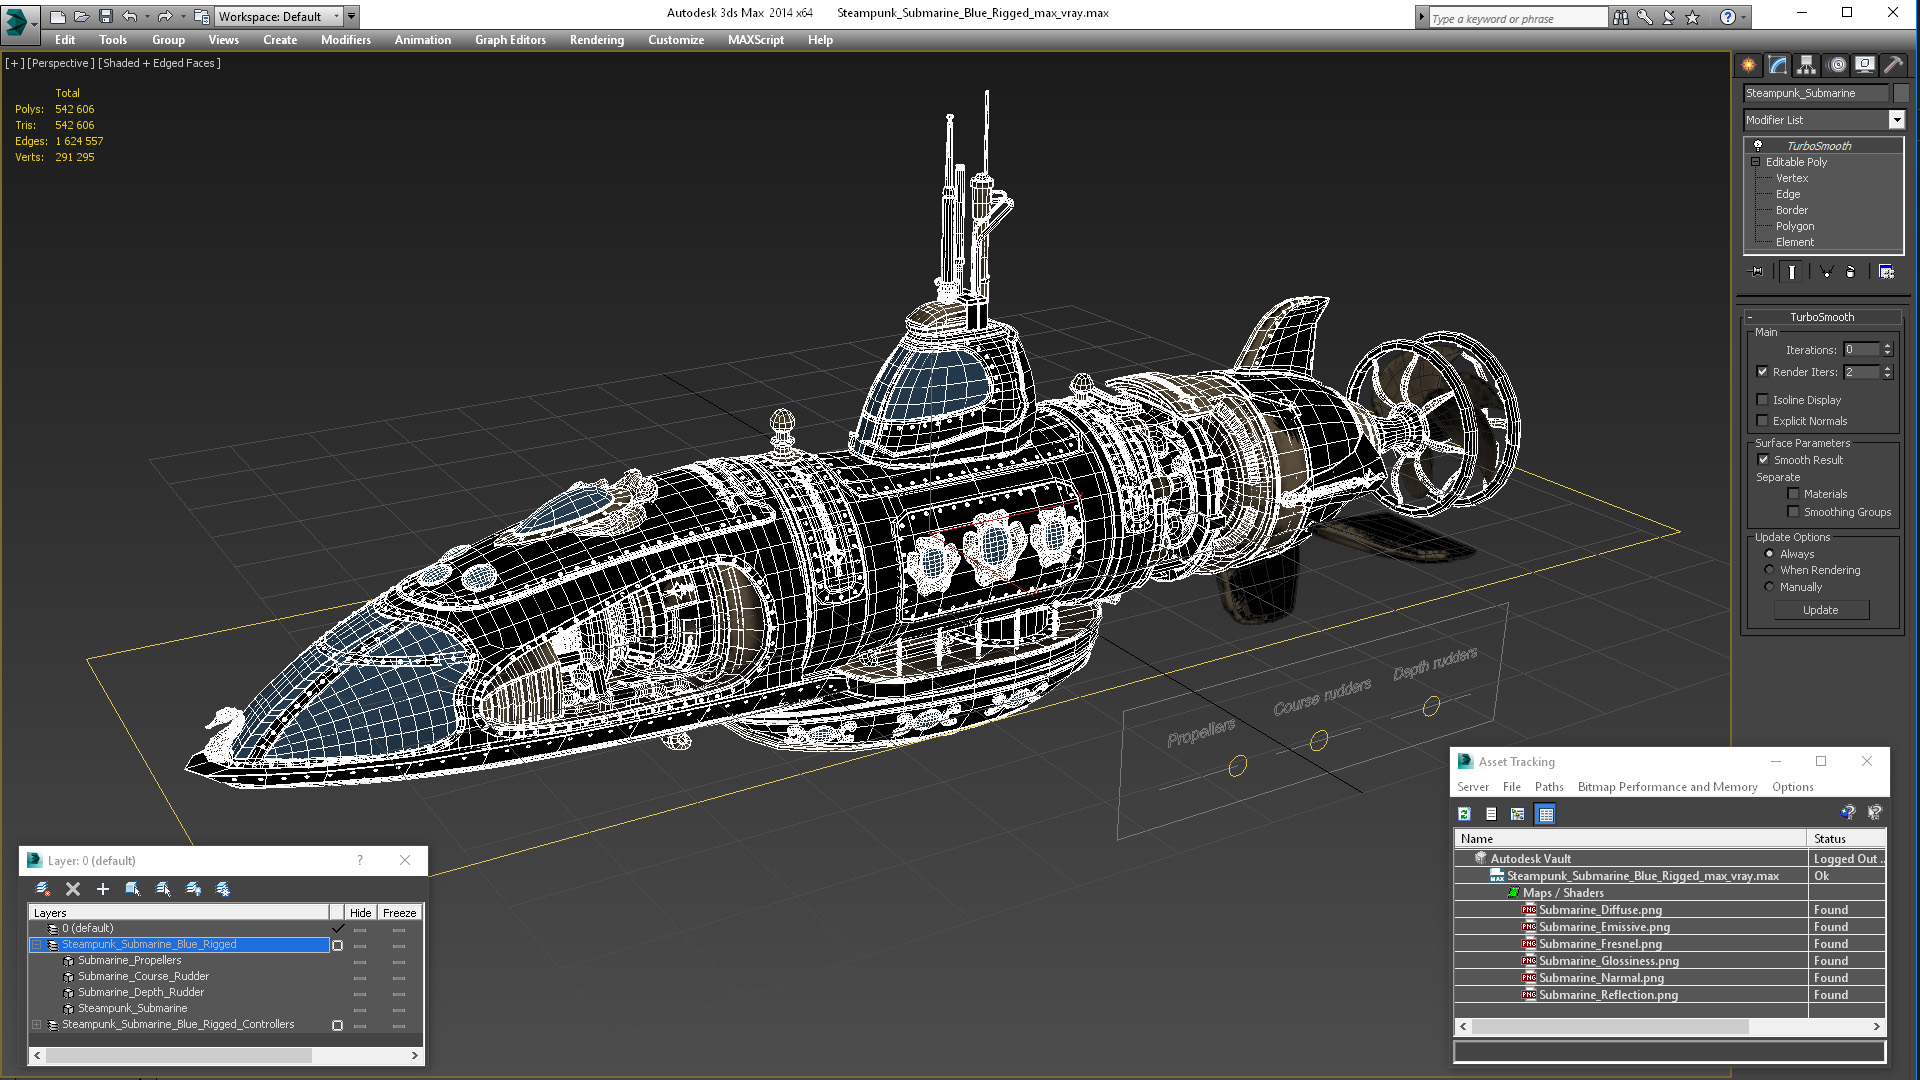Select Always update option
Image resolution: width=1920 pixels, height=1080 pixels.
pos(1769,553)
